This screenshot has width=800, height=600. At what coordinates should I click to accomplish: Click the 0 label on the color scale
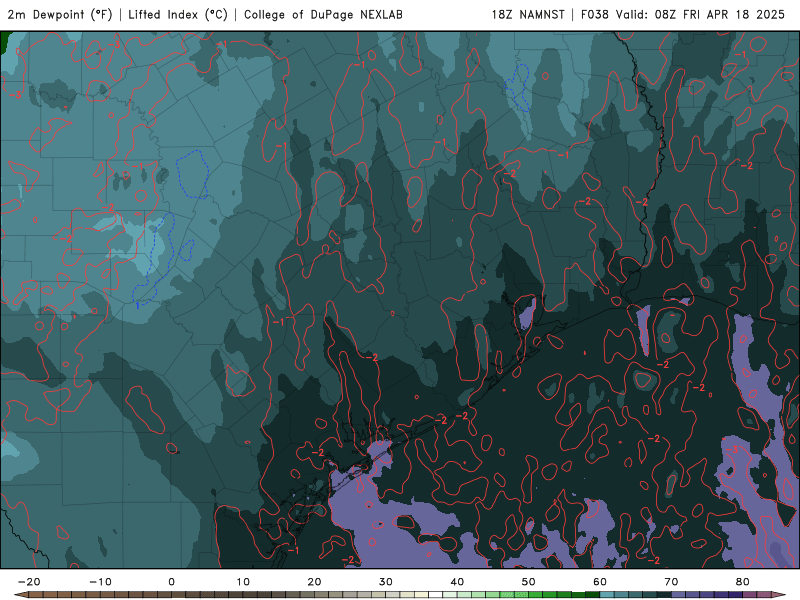[x=171, y=582]
